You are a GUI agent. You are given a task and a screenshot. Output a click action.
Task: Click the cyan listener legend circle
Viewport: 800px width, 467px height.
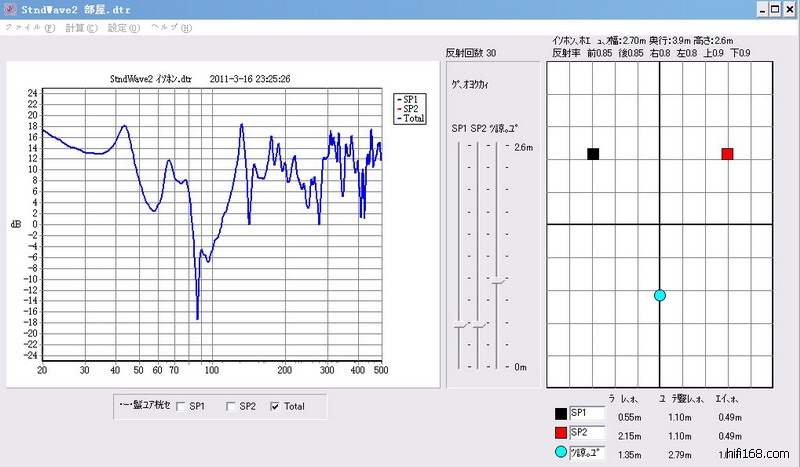[x=559, y=453]
